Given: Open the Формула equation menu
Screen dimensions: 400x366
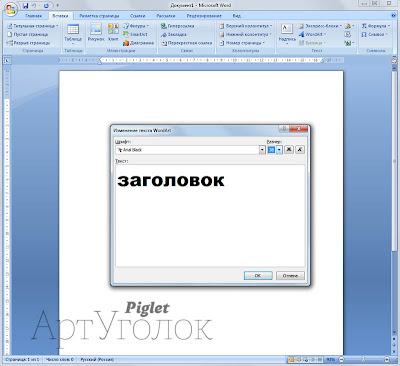Looking at the screenshot, I should [376, 26].
